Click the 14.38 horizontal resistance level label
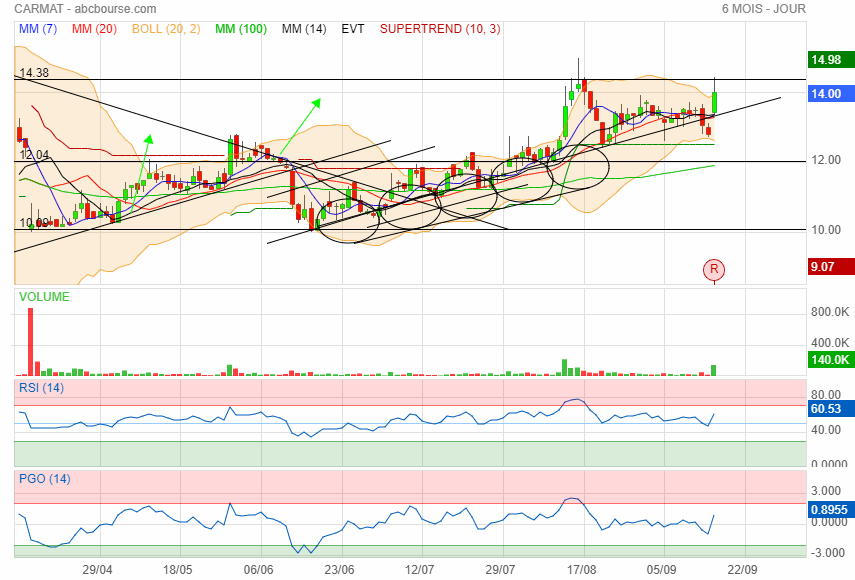Viewport: 855px width, 580px height. coord(34,73)
